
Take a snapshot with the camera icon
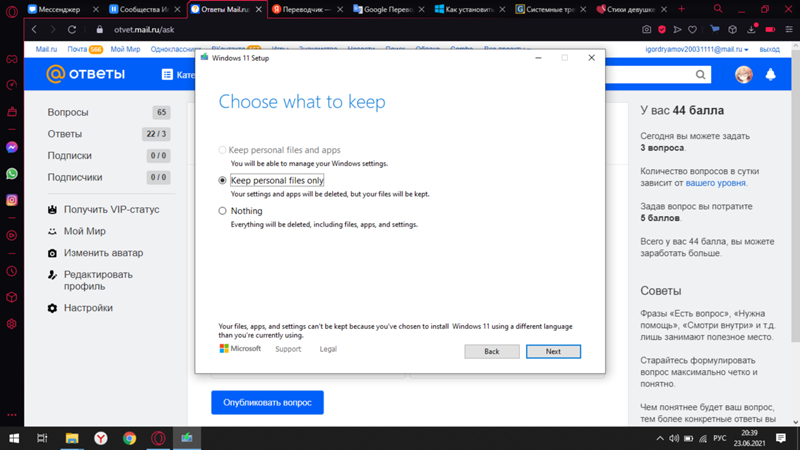[x=646, y=30]
